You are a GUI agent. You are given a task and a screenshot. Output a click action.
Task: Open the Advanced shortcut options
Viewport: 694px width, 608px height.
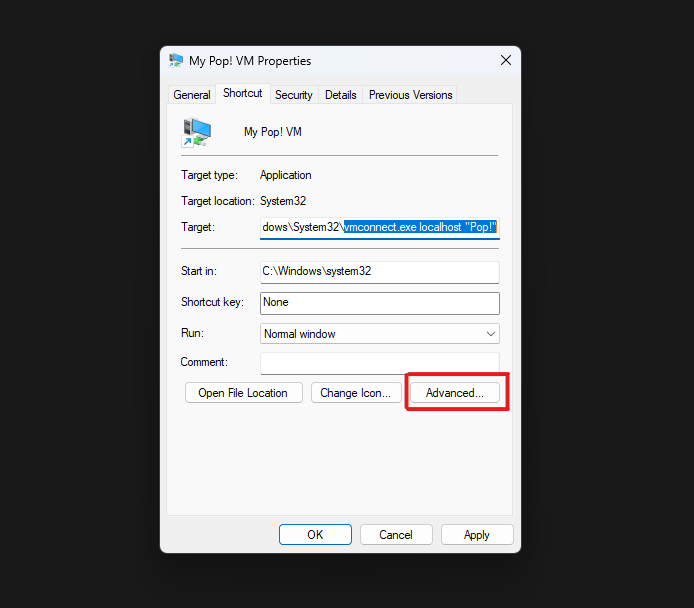(455, 393)
